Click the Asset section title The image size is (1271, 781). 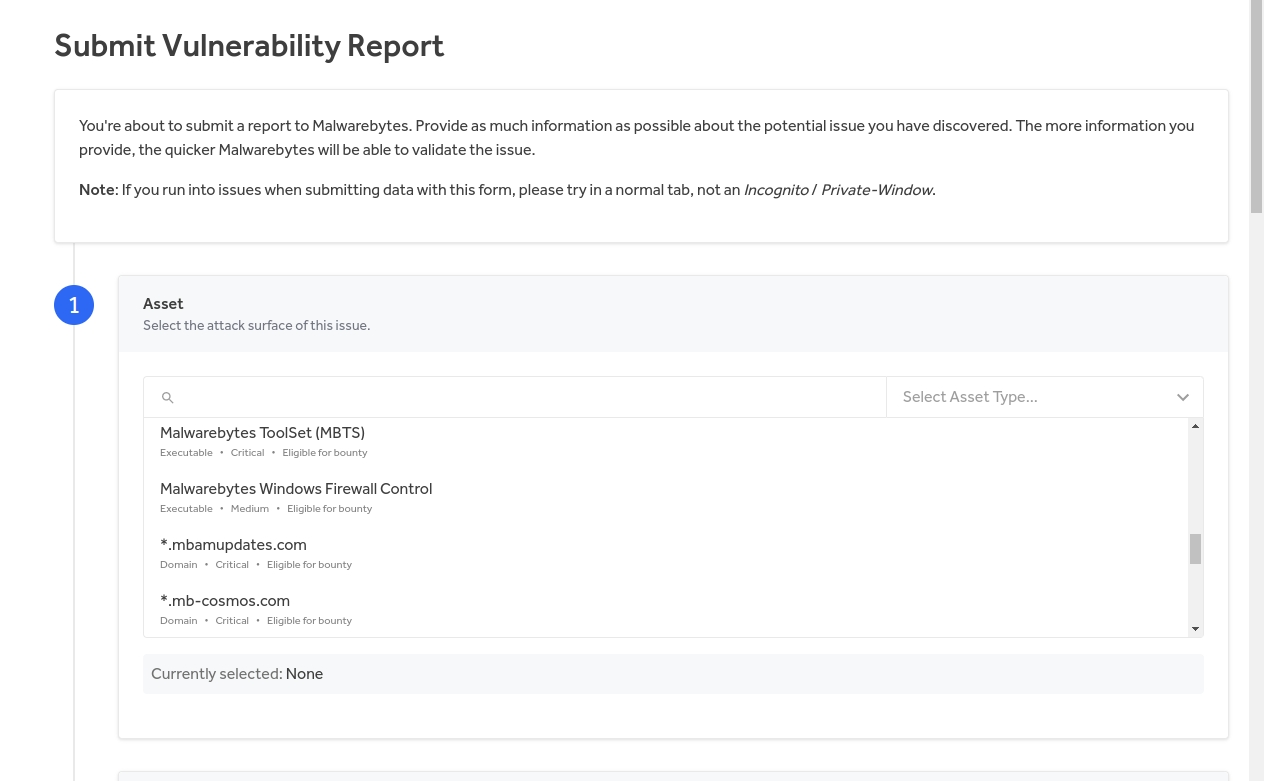point(163,304)
